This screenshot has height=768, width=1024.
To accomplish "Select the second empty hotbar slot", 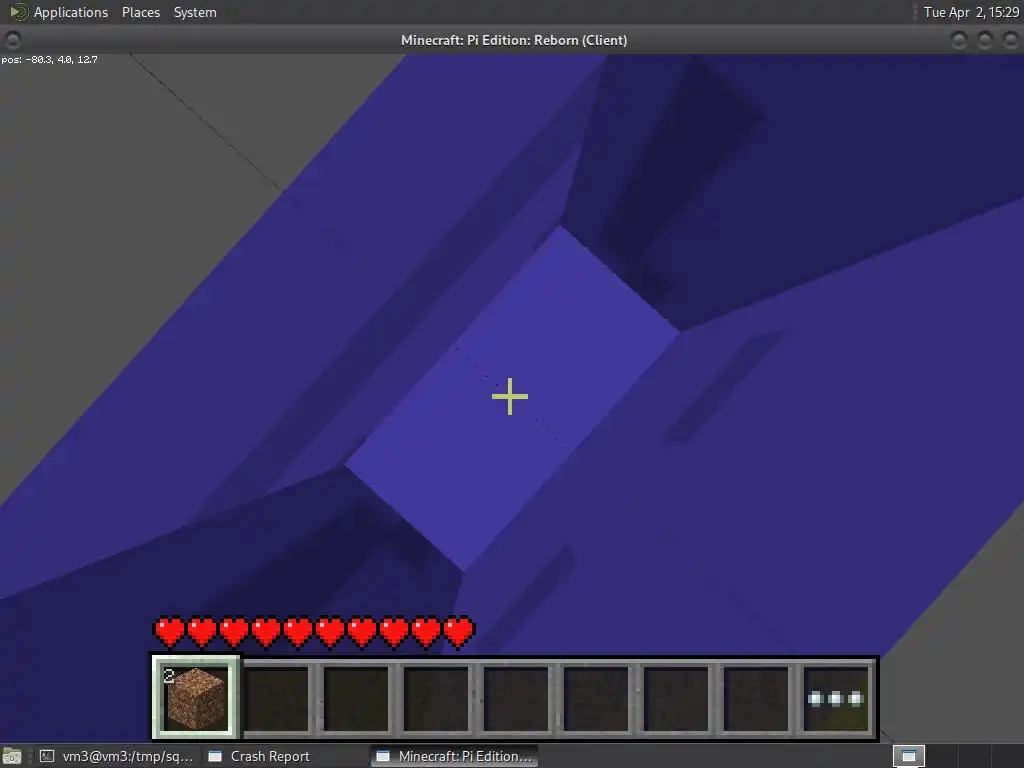I will point(356,699).
